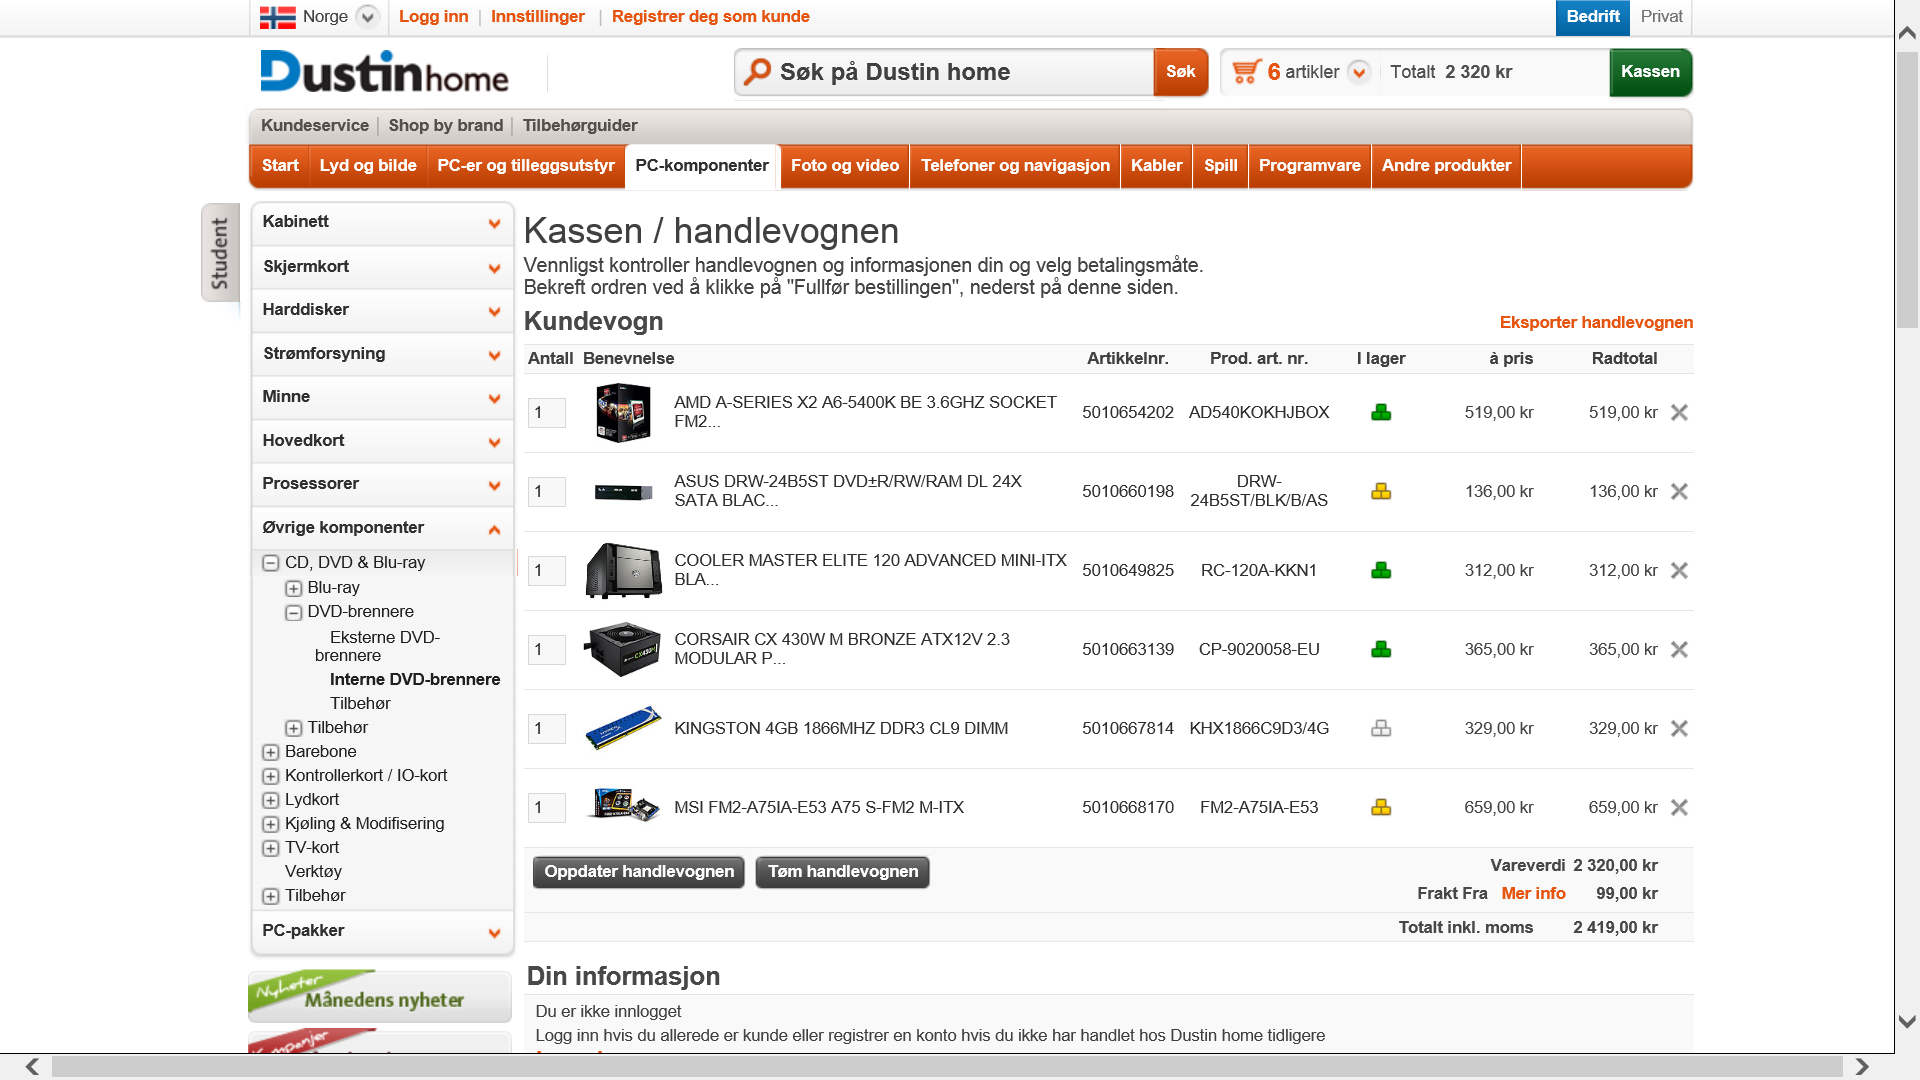
Task: Open Programvare tab
Action: pos(1310,166)
